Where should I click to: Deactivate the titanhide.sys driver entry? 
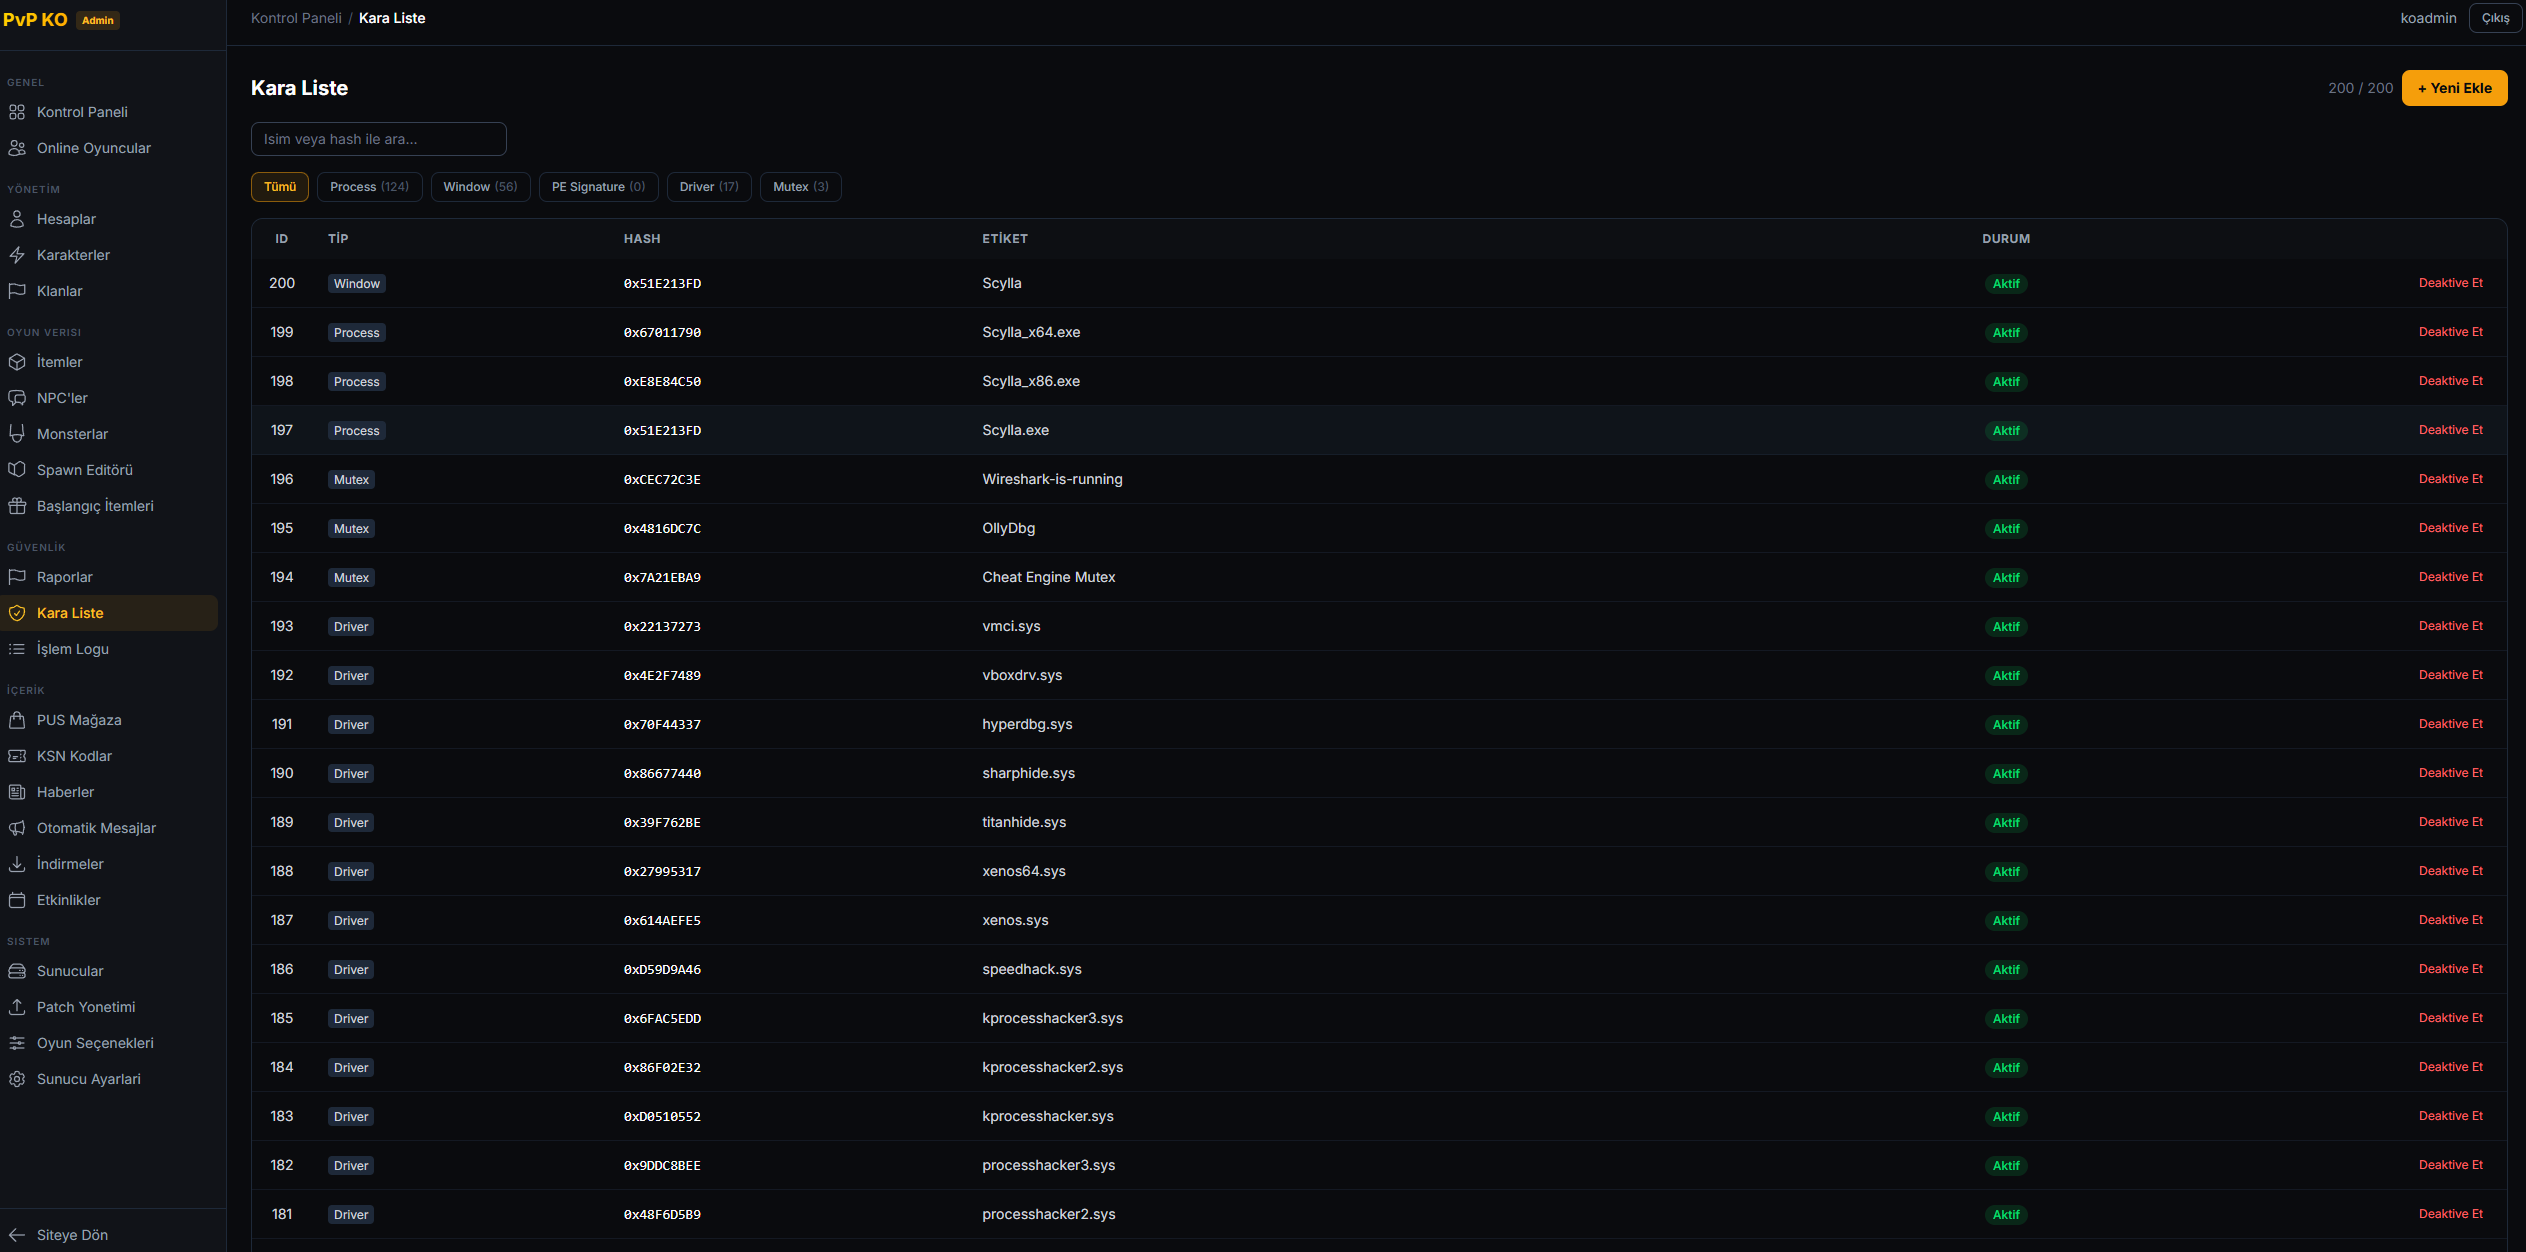pyautogui.click(x=2451, y=822)
